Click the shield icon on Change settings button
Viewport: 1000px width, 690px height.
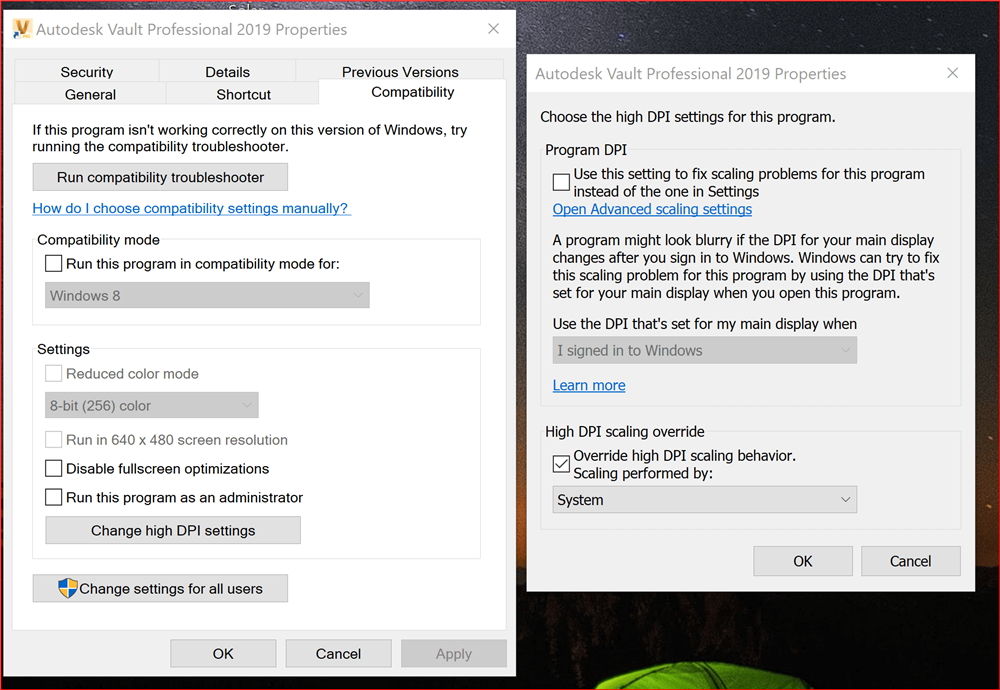click(68, 588)
